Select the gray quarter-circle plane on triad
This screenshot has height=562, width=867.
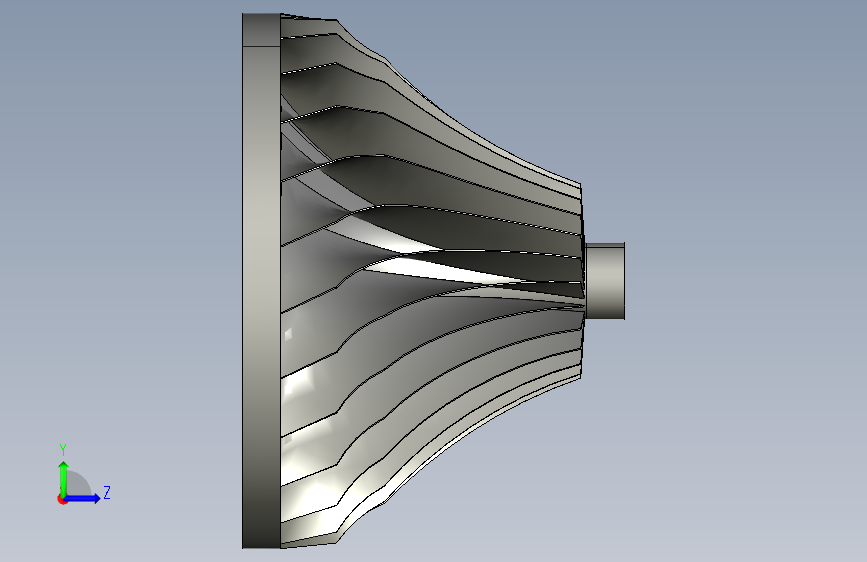(77, 484)
